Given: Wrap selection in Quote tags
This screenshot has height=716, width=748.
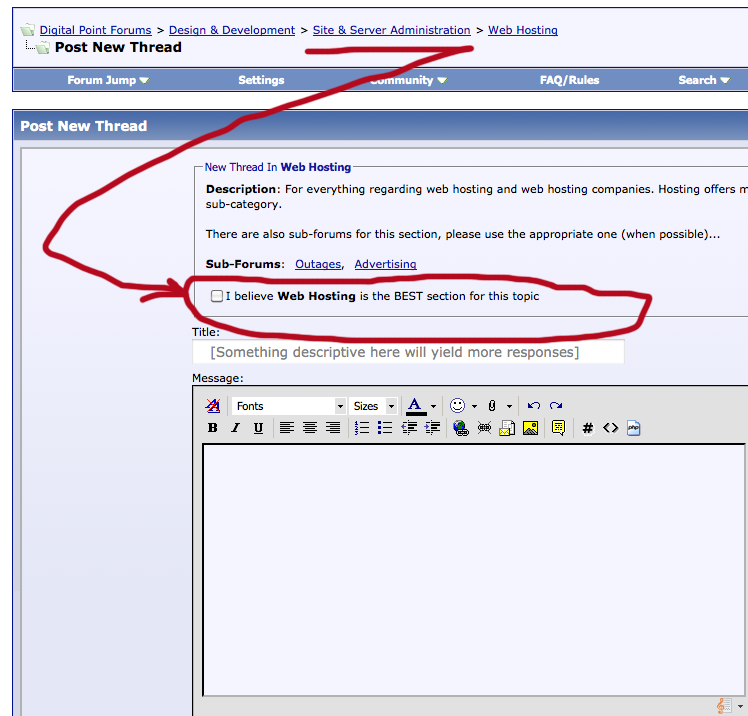Looking at the screenshot, I should (x=558, y=428).
